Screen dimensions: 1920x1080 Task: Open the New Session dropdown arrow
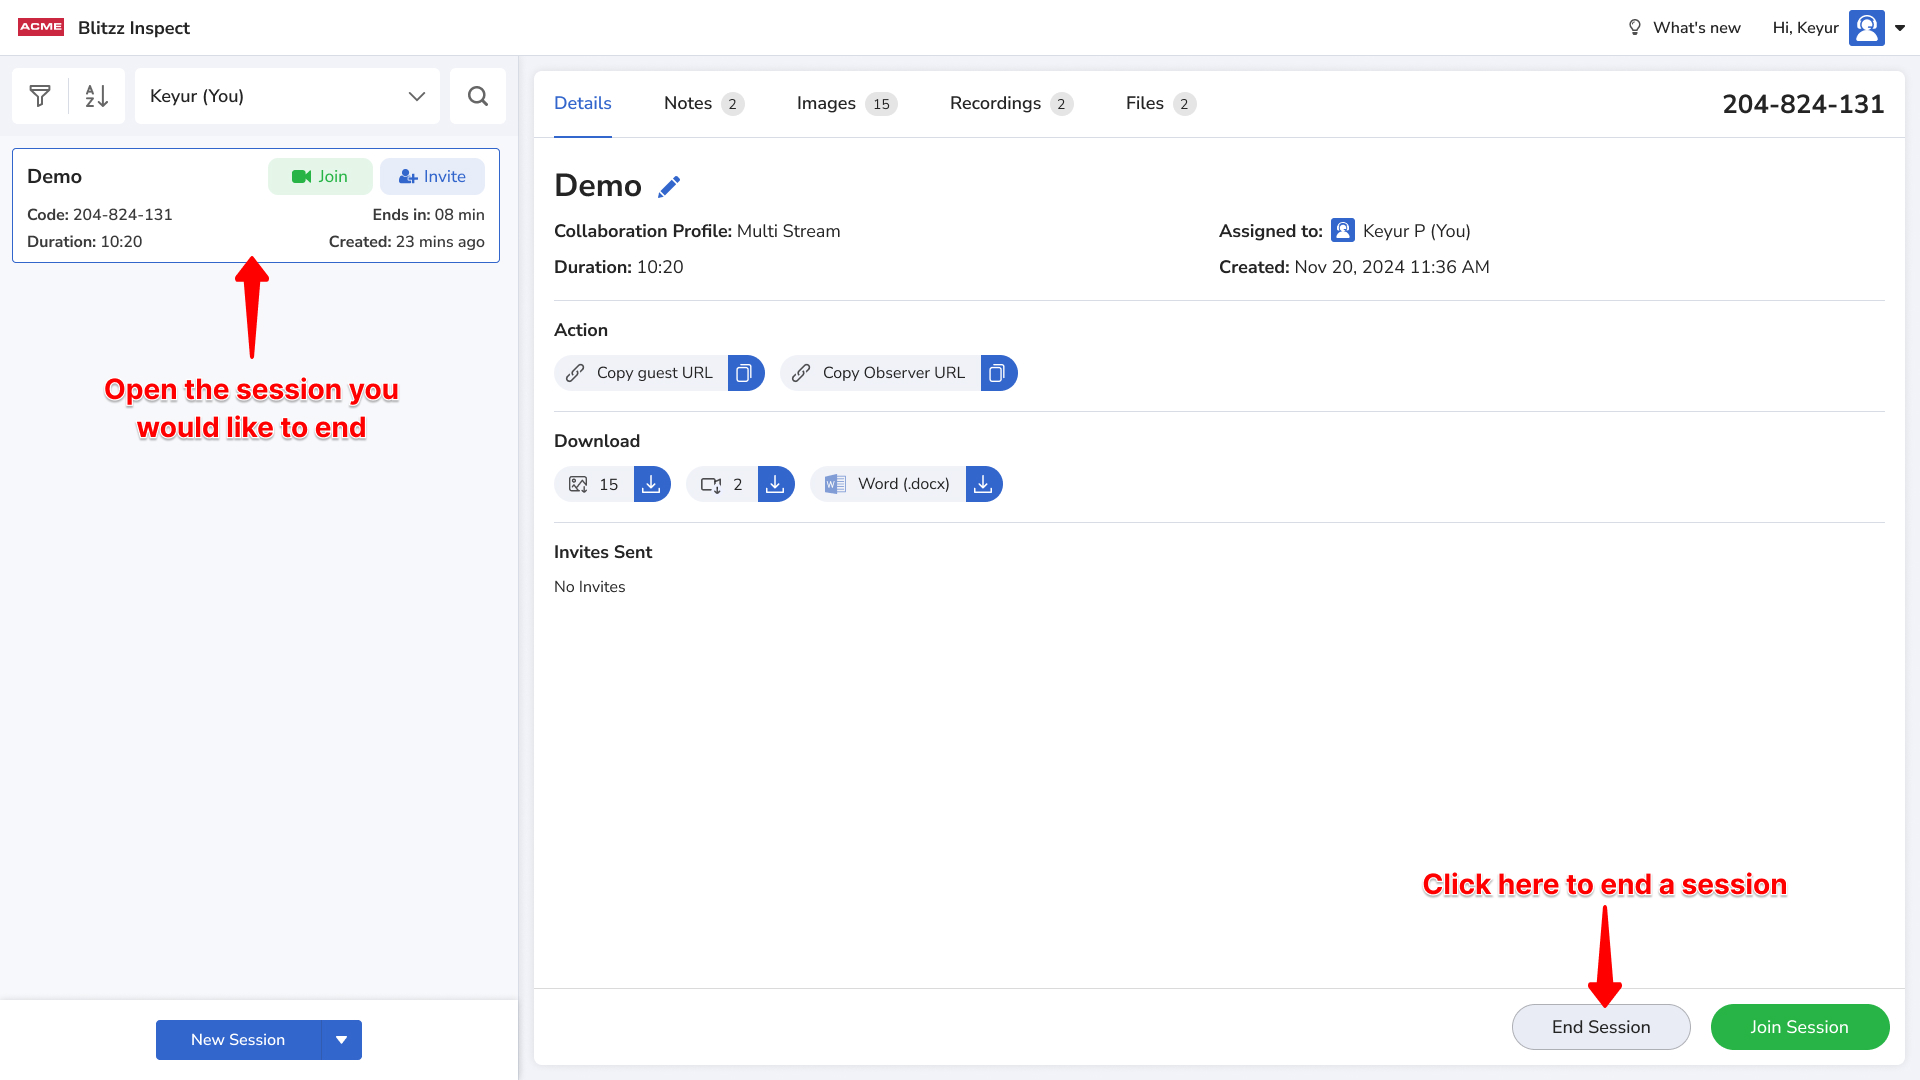pos(342,1040)
